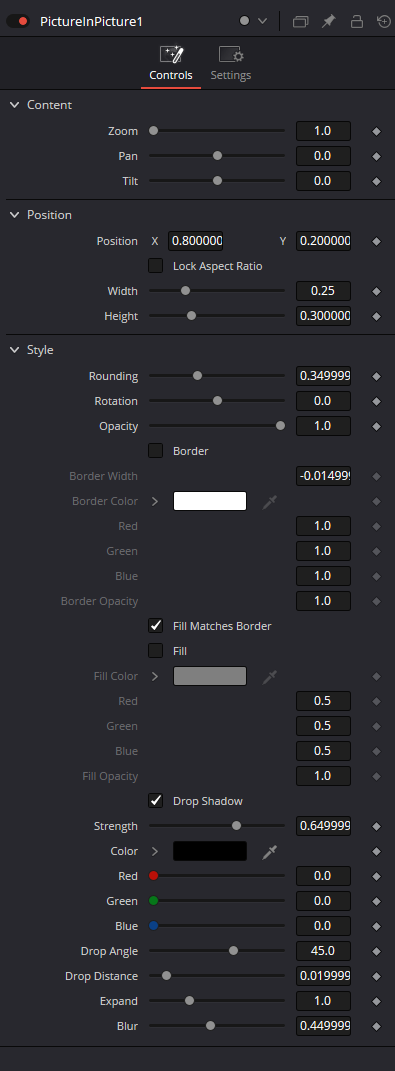Reset the node with the reset icon

384,21
